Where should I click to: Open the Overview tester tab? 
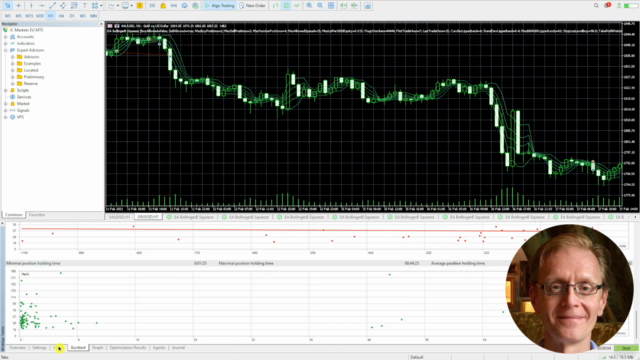tap(18, 348)
